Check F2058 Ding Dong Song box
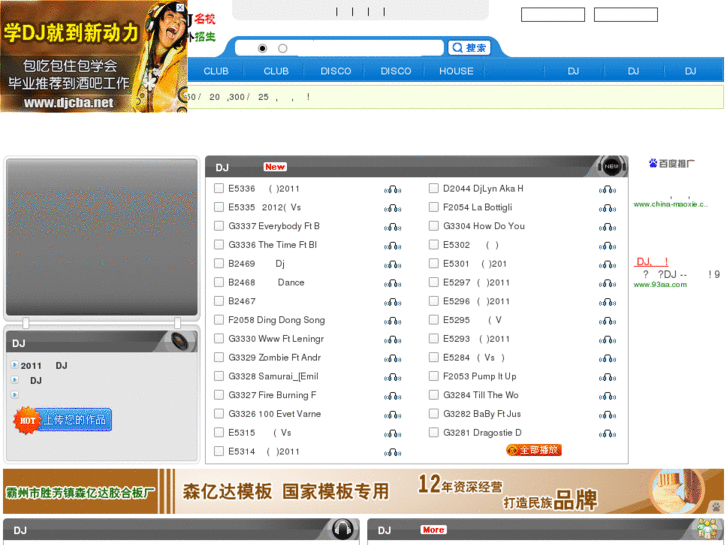The image size is (727, 545). (x=219, y=320)
